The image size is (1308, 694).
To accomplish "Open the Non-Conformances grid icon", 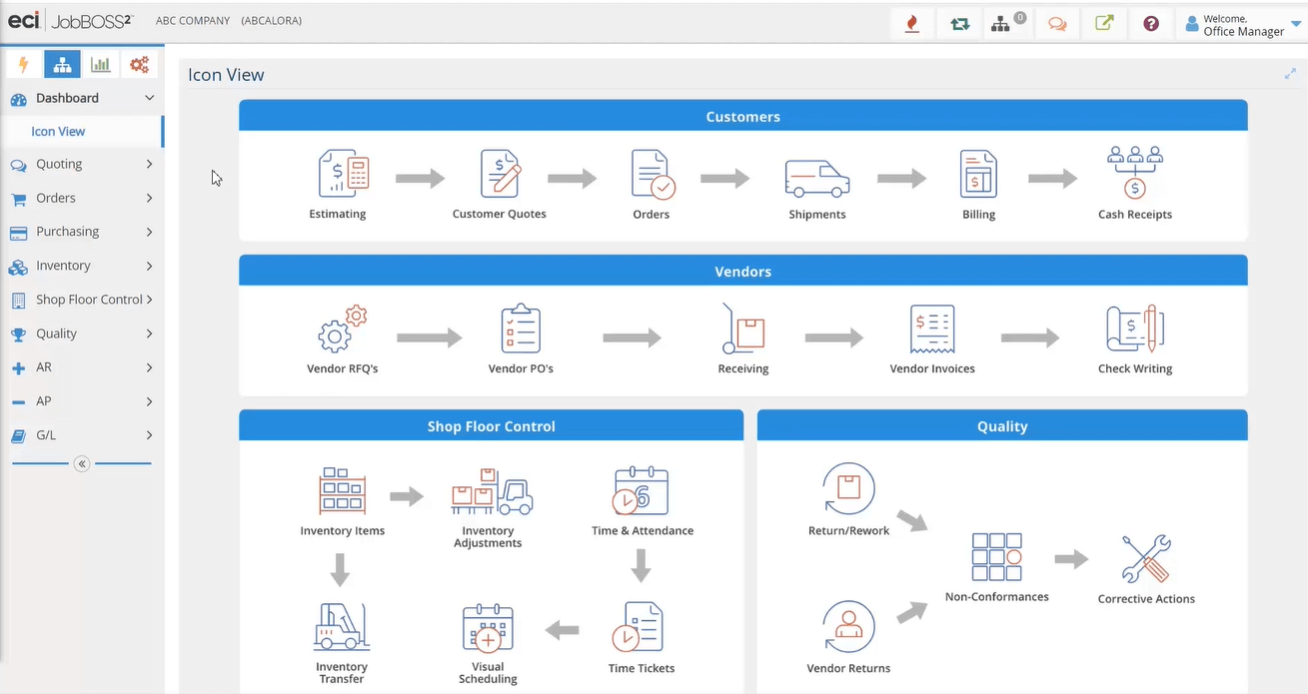I will point(997,557).
